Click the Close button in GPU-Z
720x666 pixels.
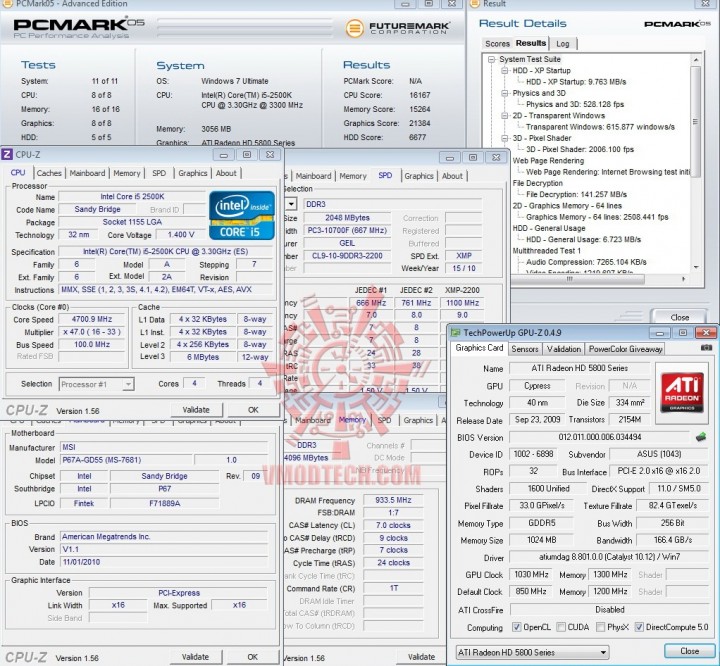pyautogui.click(x=690, y=651)
